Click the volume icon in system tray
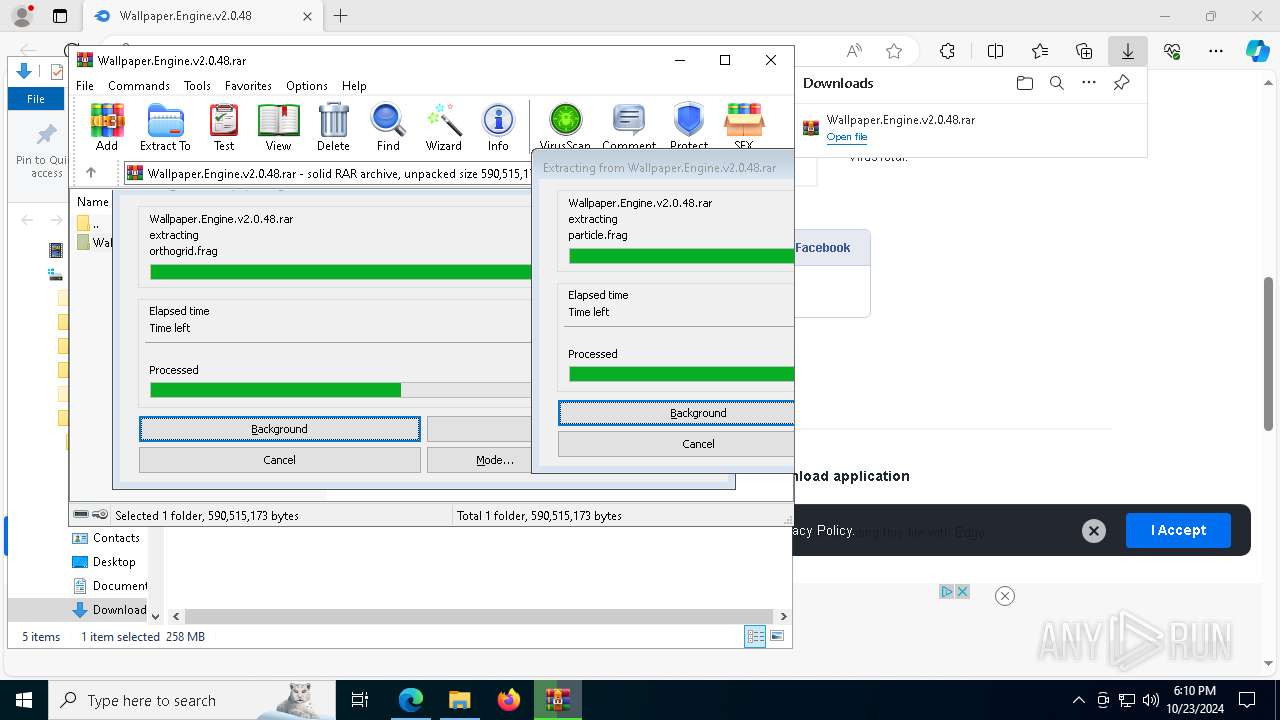This screenshot has width=1280, height=720. click(1151, 700)
